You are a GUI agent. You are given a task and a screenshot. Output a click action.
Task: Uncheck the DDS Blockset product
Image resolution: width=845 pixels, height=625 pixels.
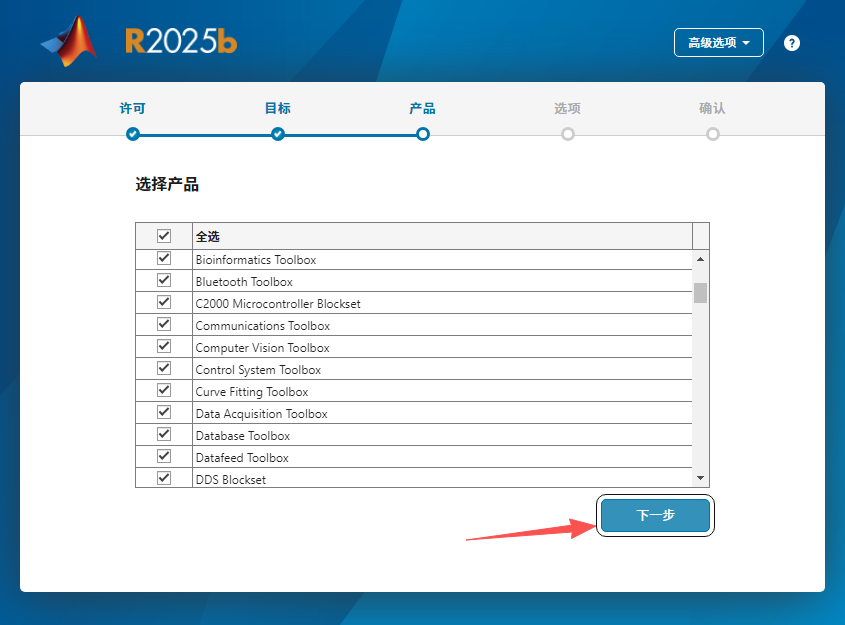(x=163, y=478)
